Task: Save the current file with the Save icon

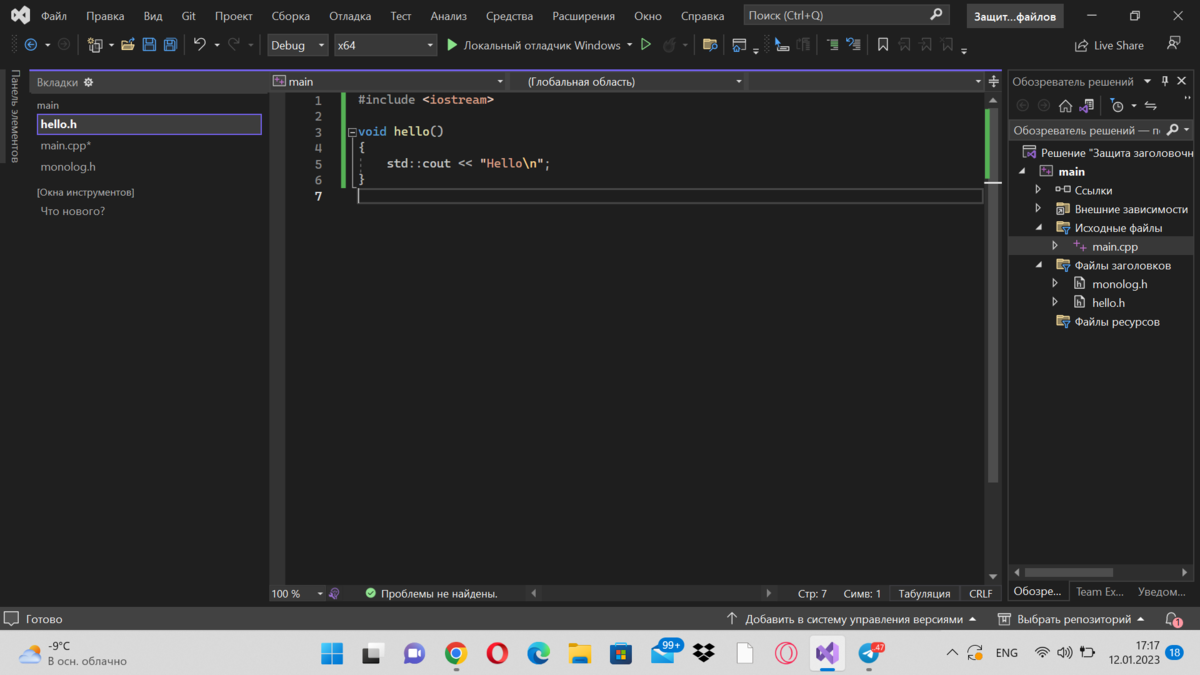Action: click(149, 45)
